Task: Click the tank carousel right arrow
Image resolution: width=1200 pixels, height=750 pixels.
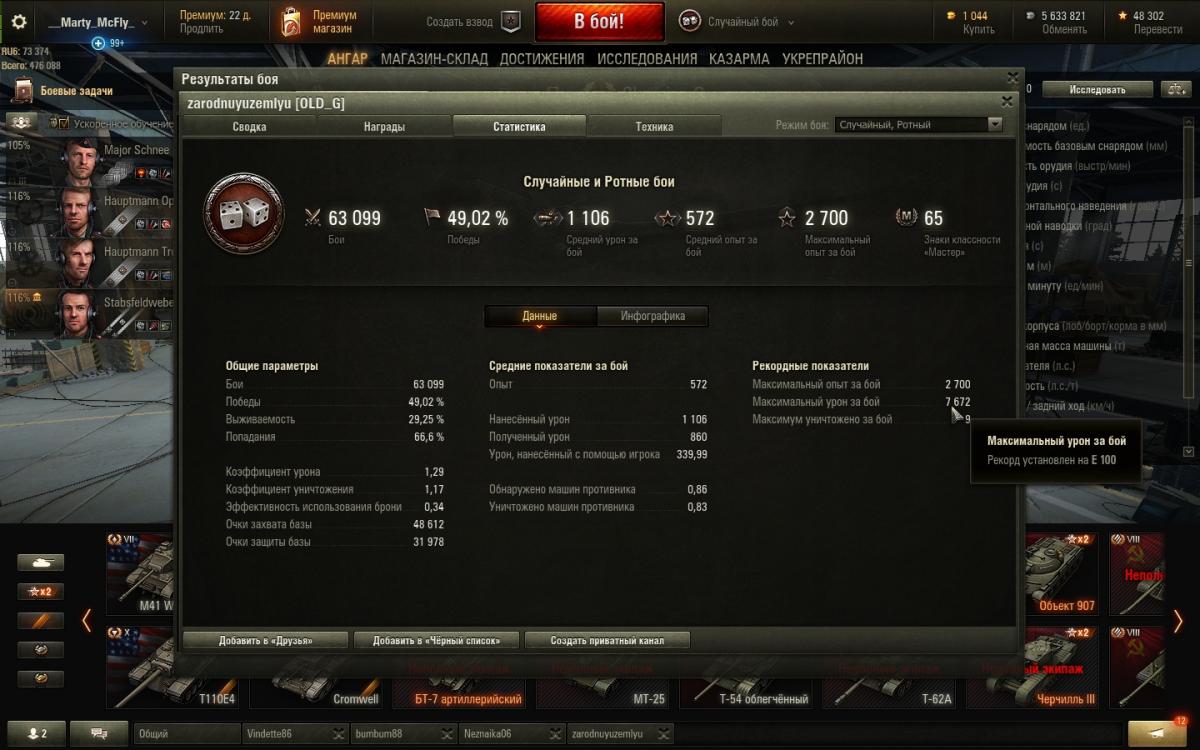Action: tap(1178, 621)
